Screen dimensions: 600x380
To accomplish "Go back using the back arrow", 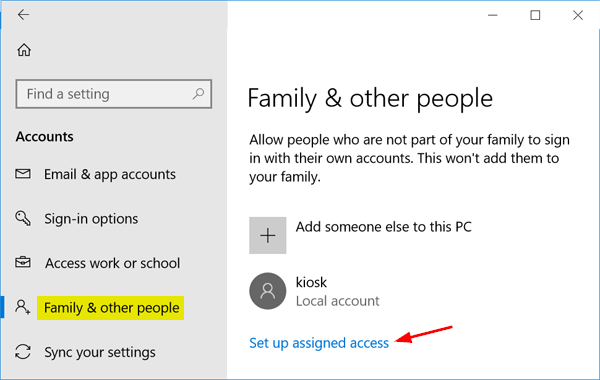I will 23,15.
